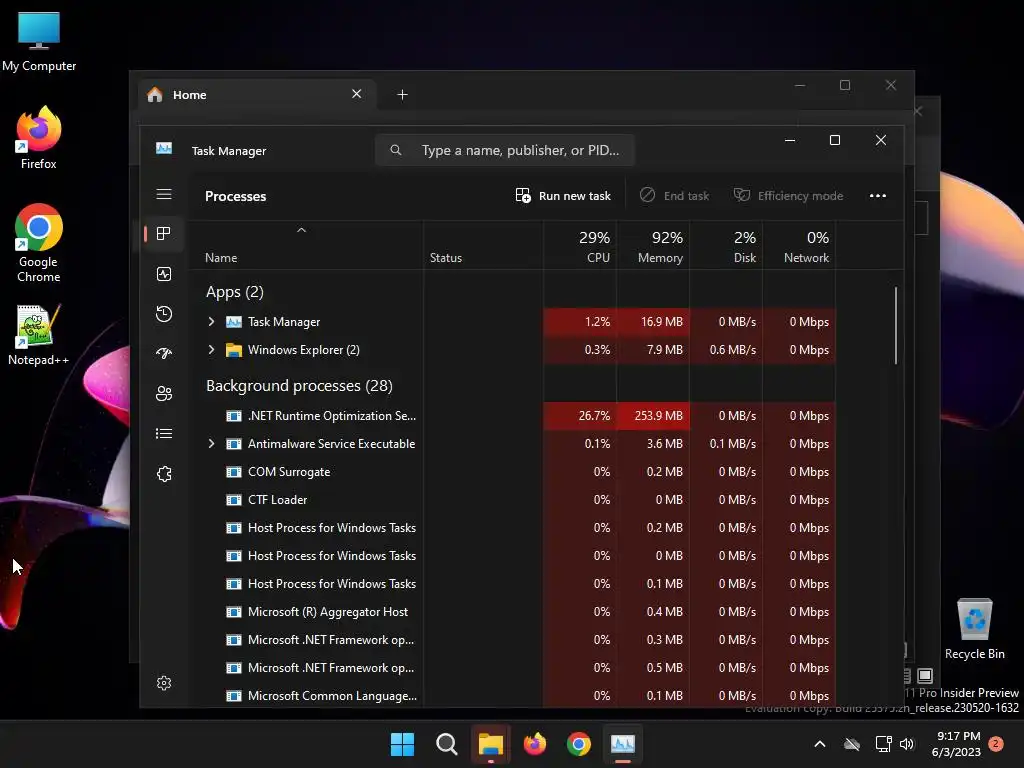Click the process list vertical scrollbar
Viewport: 1024px width, 768px height.
click(x=896, y=325)
